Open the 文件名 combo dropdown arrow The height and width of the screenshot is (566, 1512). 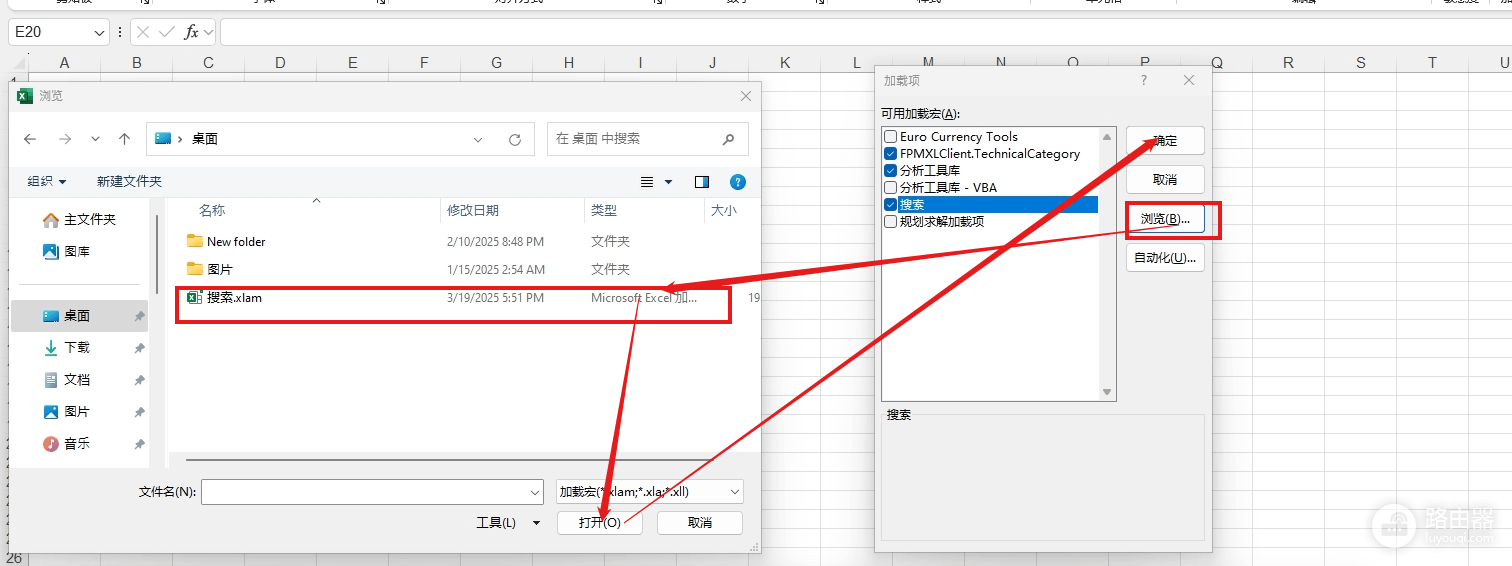pos(534,492)
